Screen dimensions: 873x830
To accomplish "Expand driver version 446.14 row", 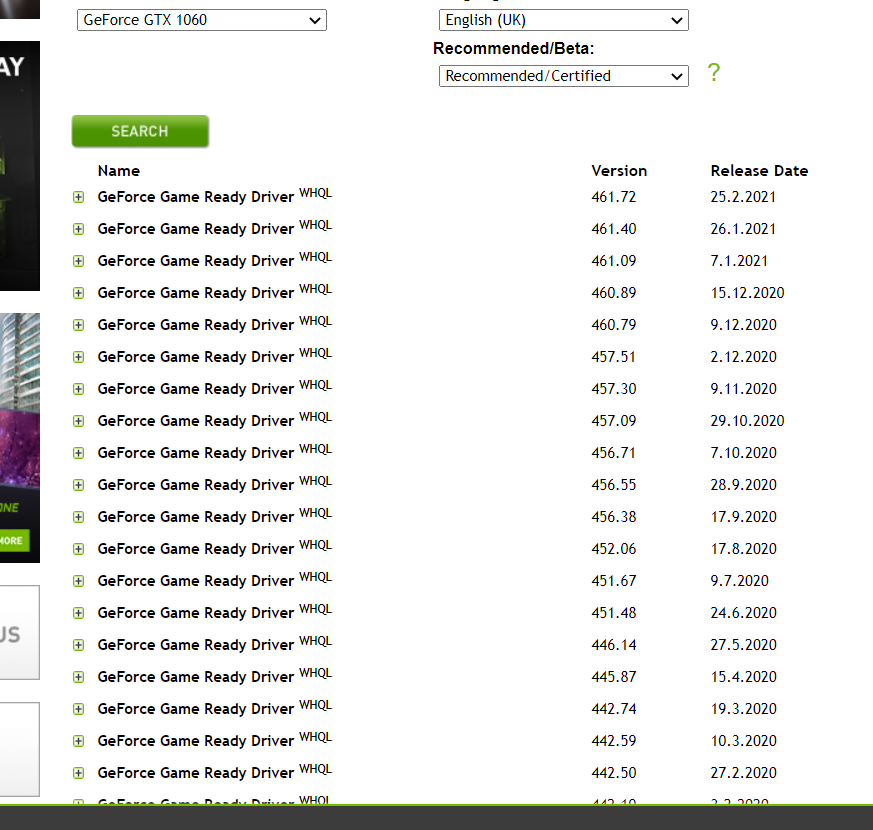I will pyautogui.click(x=79, y=645).
